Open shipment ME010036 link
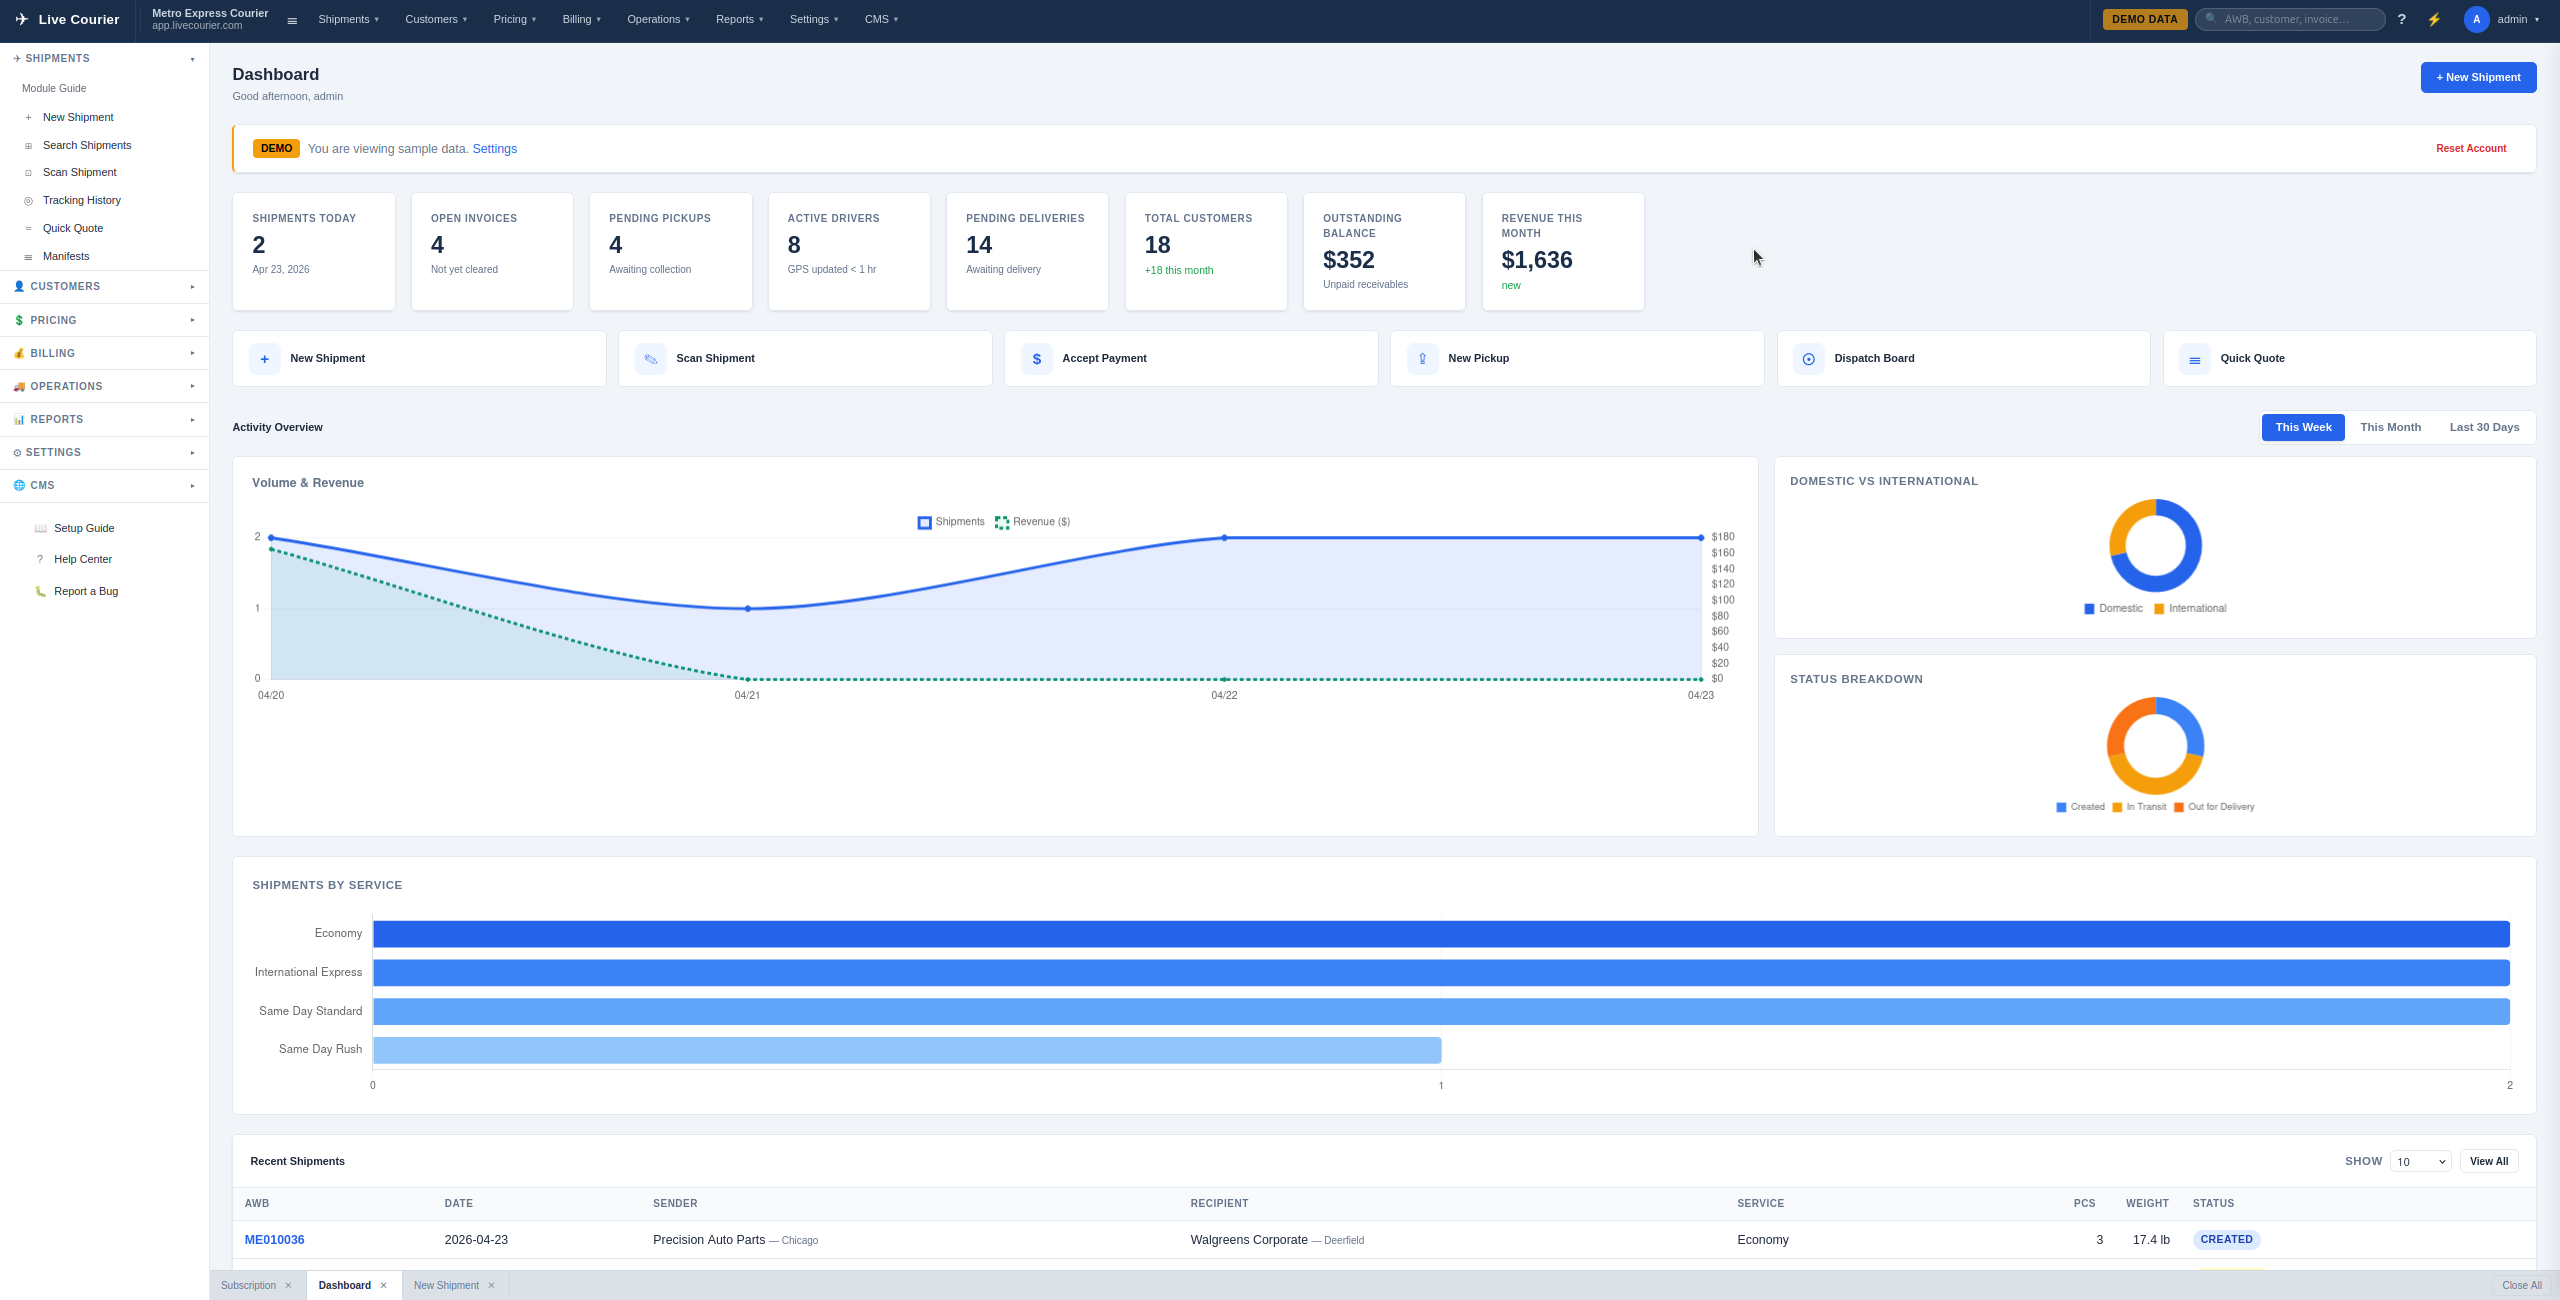Screen dimensions: 2560x1300 [274, 1240]
